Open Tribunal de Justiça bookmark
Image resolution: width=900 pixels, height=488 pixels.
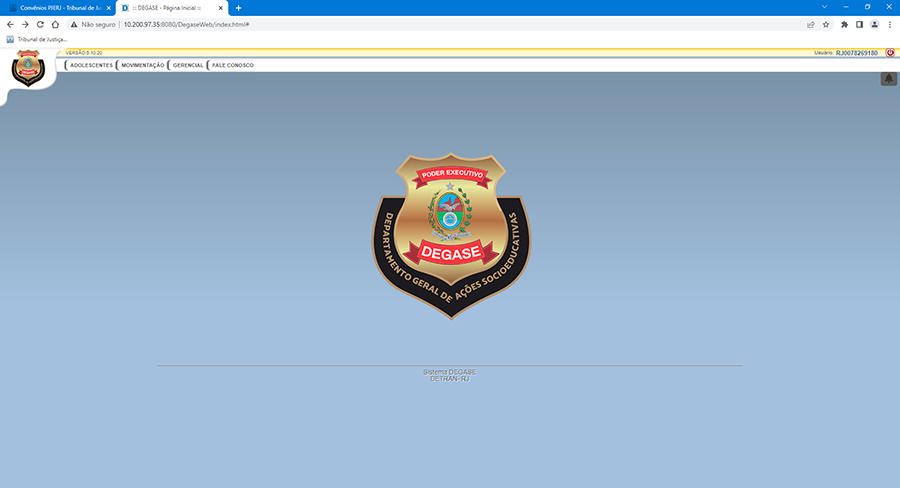pyautogui.click(x=37, y=39)
